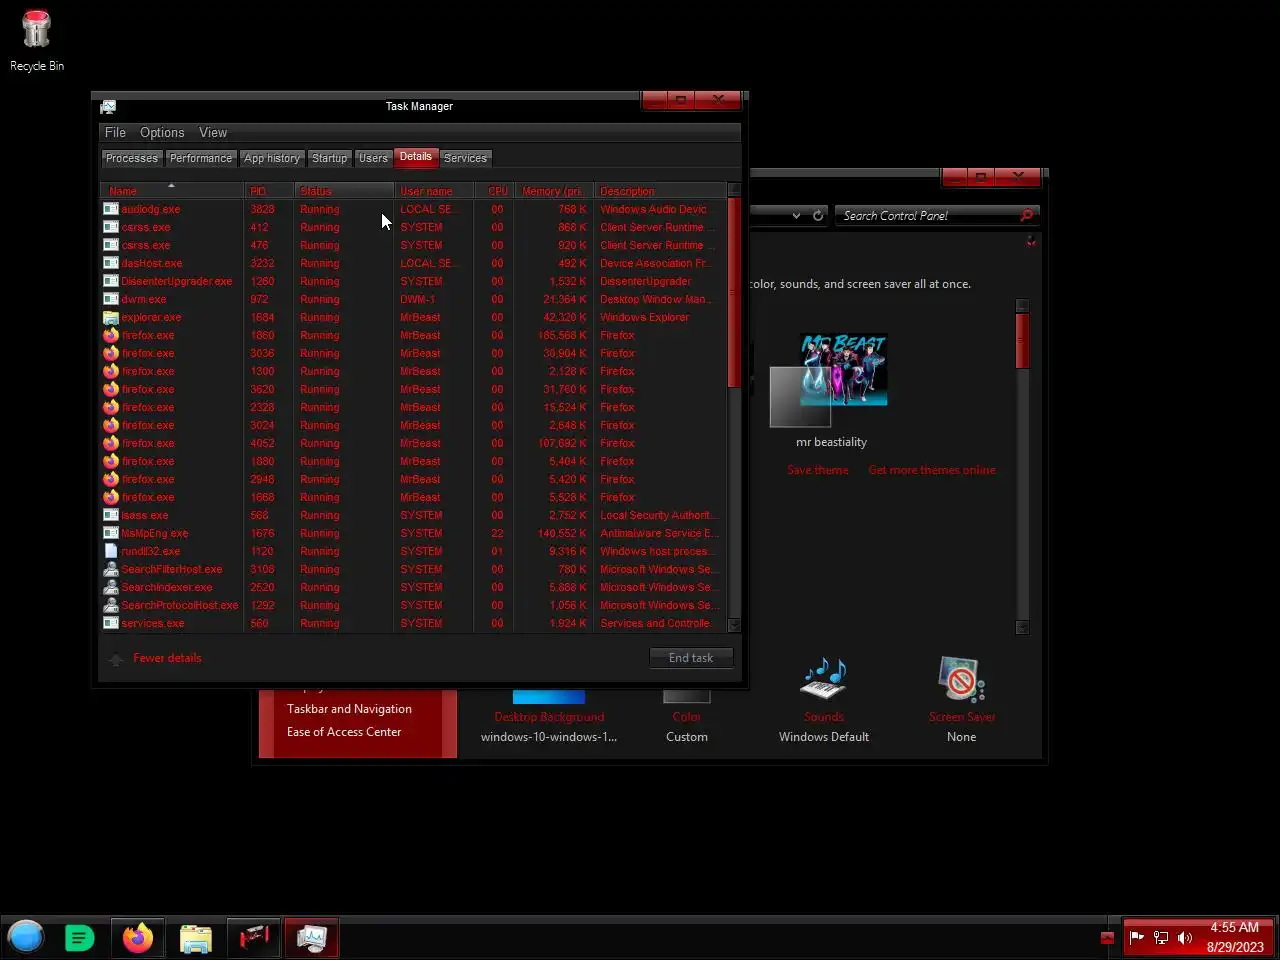Click the services.exe process icon
The image size is (1280, 960).
coord(111,623)
